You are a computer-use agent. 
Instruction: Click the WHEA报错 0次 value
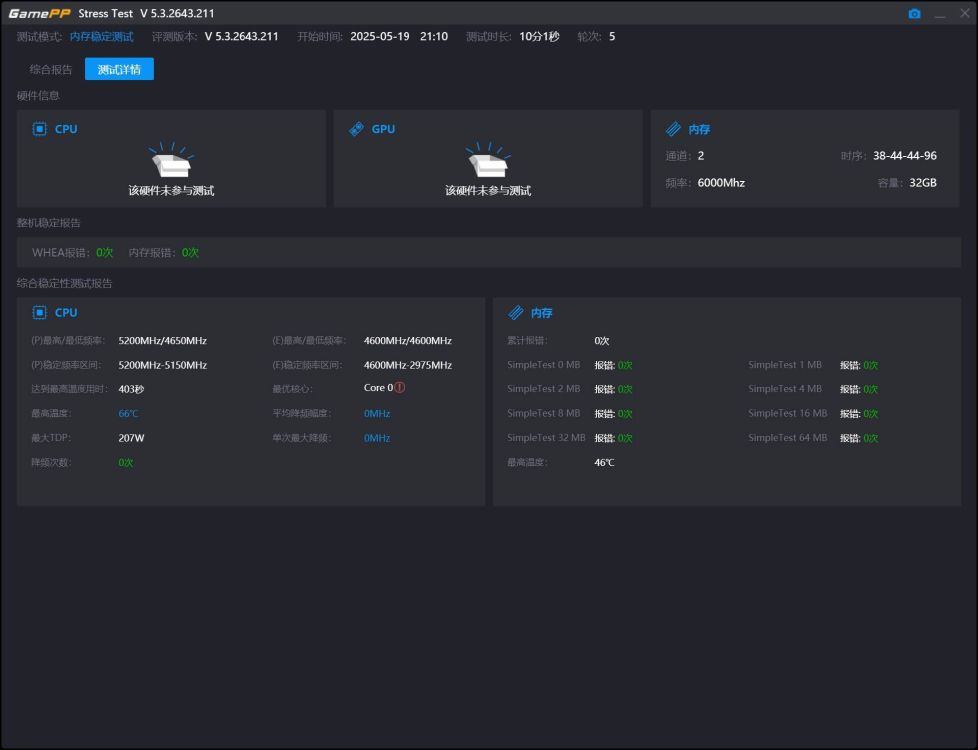click(x=105, y=253)
